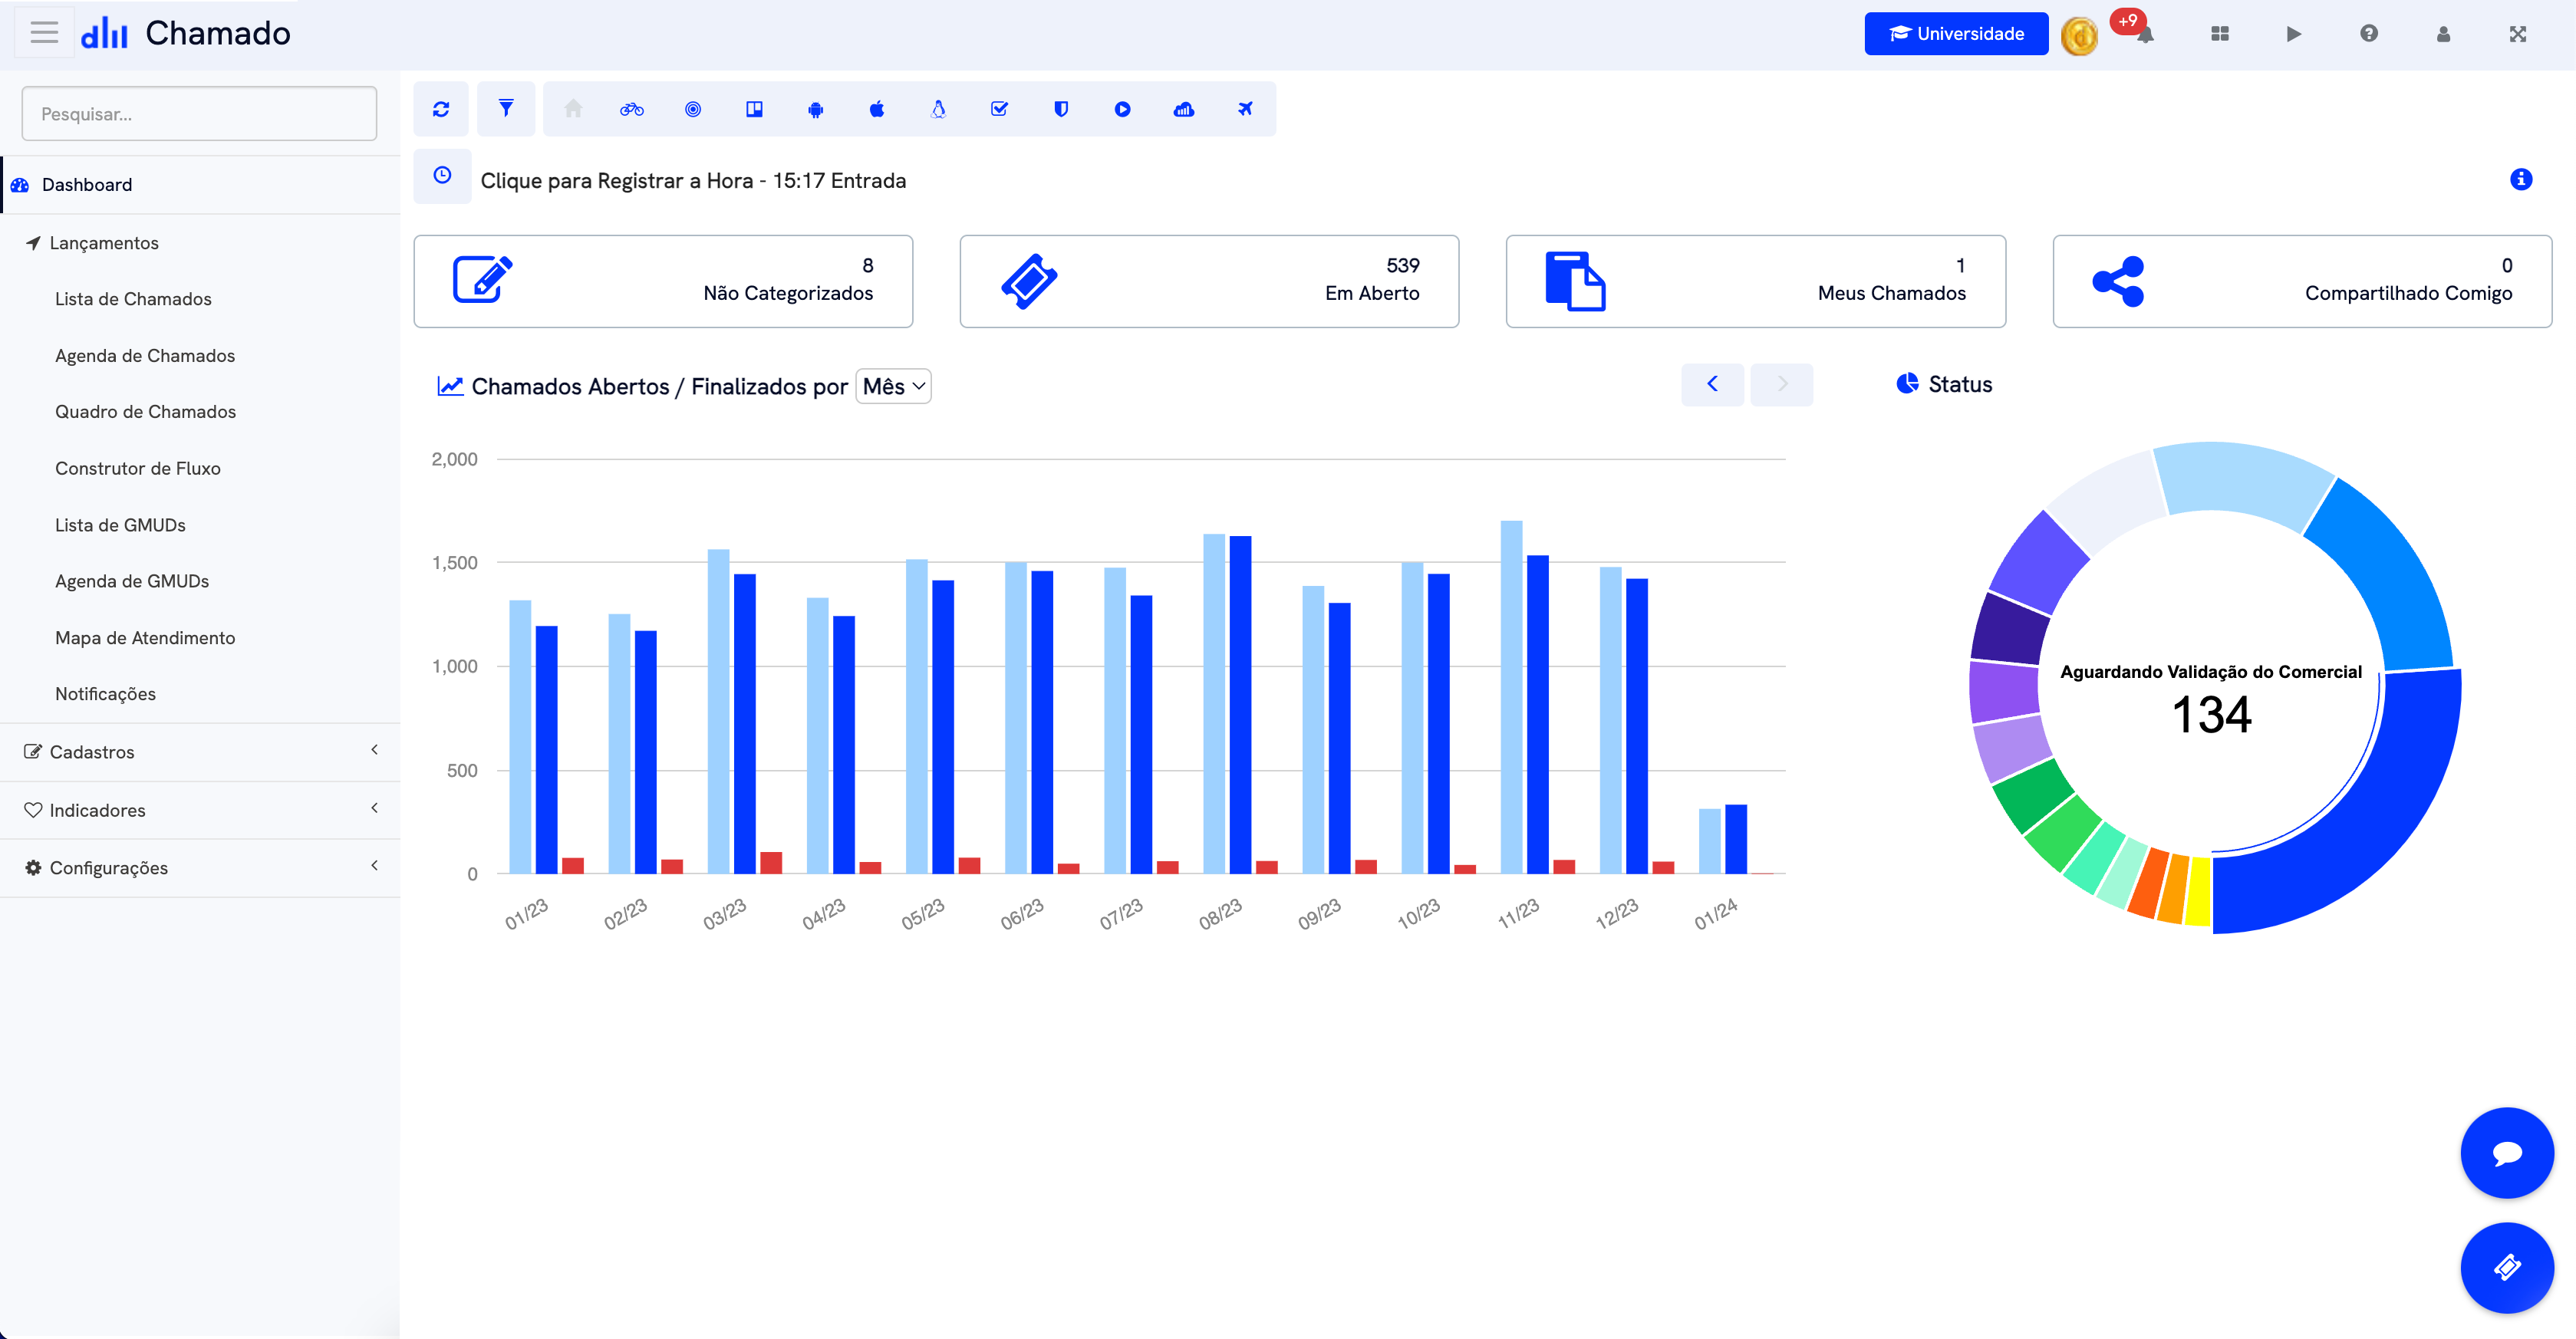Open Lista de Chamados menu item
Image resolution: width=2576 pixels, height=1339 pixels.
click(133, 298)
